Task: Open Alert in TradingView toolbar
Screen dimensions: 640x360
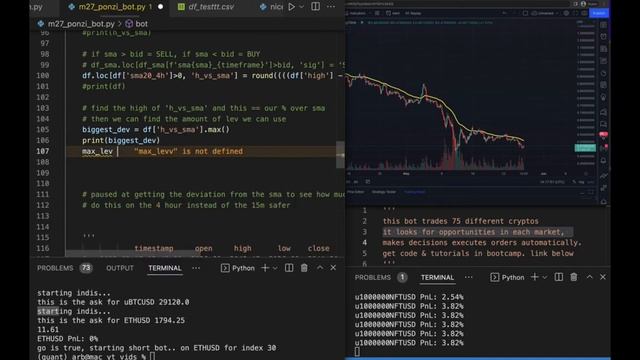Action: [x=393, y=13]
